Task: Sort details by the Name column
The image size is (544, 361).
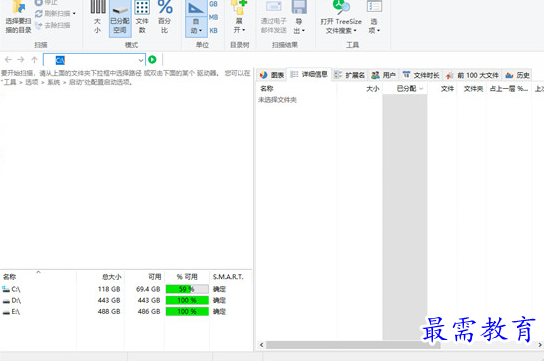Action: [297, 89]
